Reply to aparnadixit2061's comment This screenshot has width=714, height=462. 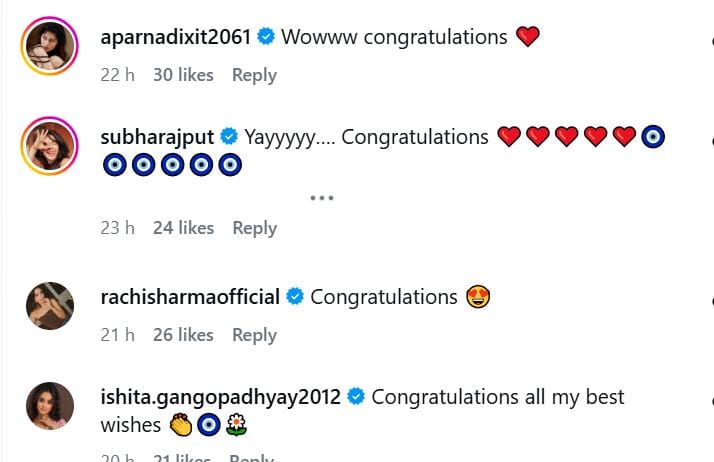pos(254,75)
